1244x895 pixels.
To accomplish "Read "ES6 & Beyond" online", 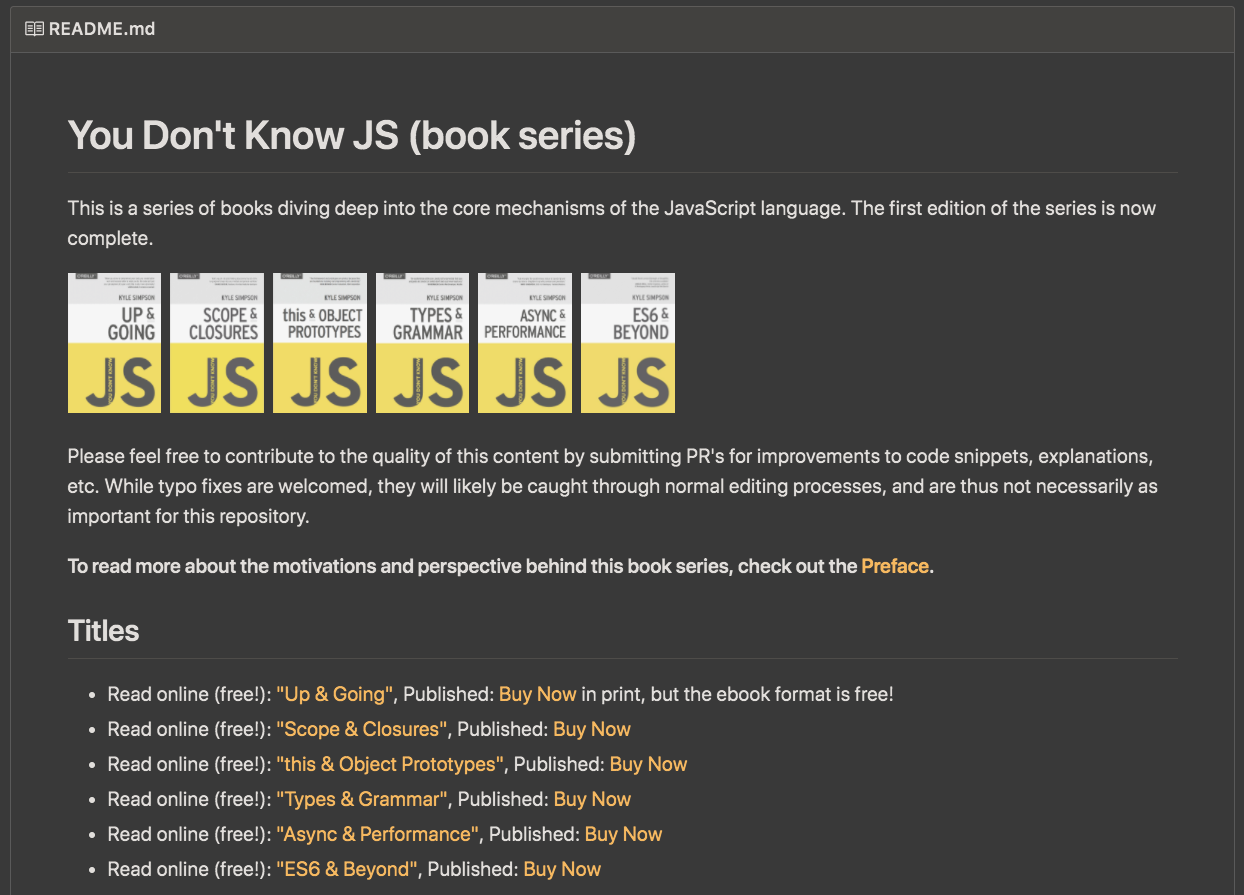I will (x=348, y=869).
